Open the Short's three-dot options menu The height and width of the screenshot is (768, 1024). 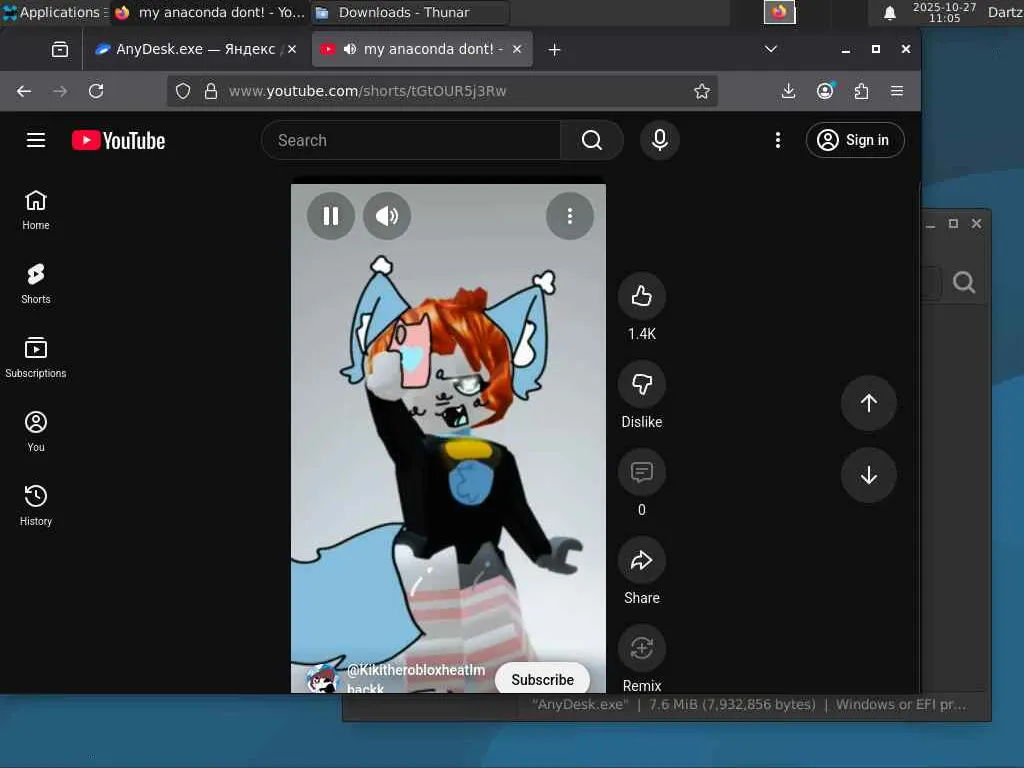tap(569, 216)
